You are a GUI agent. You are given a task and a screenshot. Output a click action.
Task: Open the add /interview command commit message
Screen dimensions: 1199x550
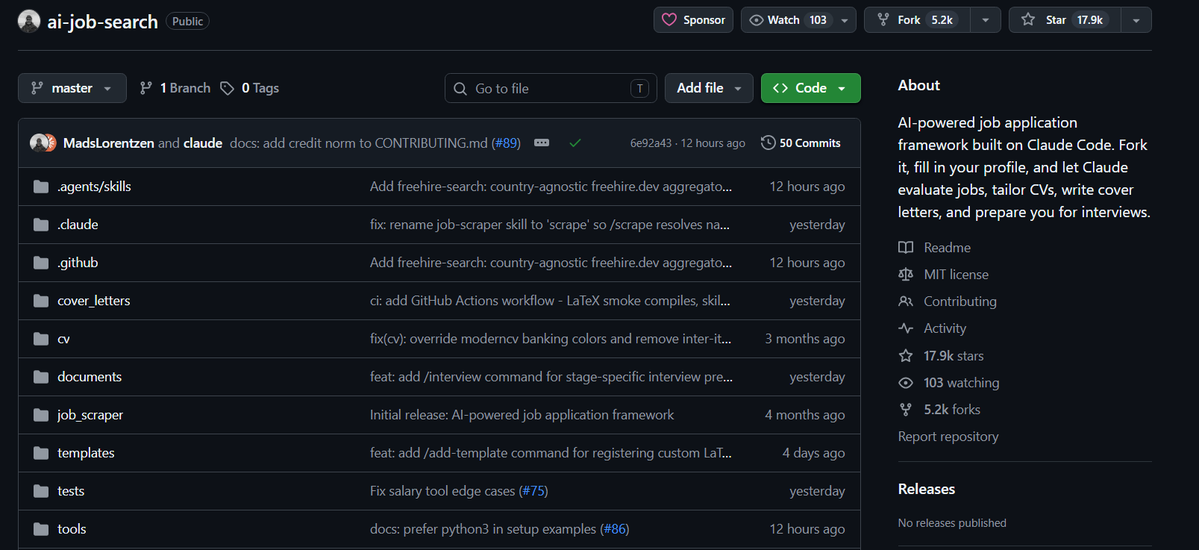(x=551, y=377)
